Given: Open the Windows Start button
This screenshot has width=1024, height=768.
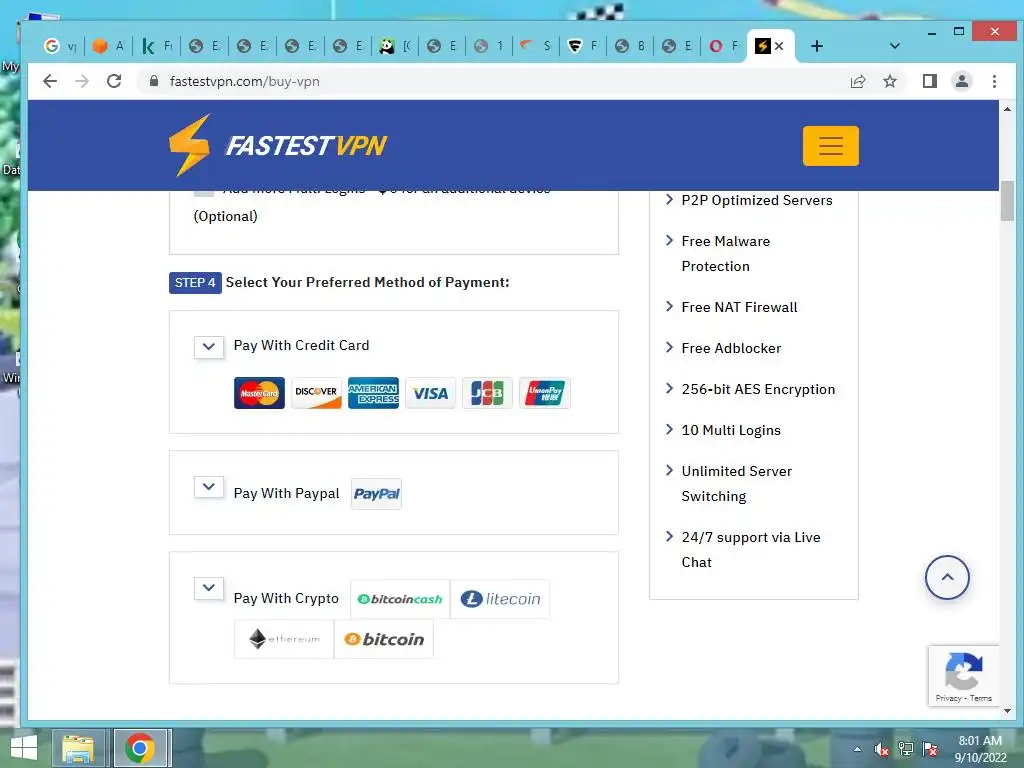Looking at the screenshot, I should click(24, 748).
